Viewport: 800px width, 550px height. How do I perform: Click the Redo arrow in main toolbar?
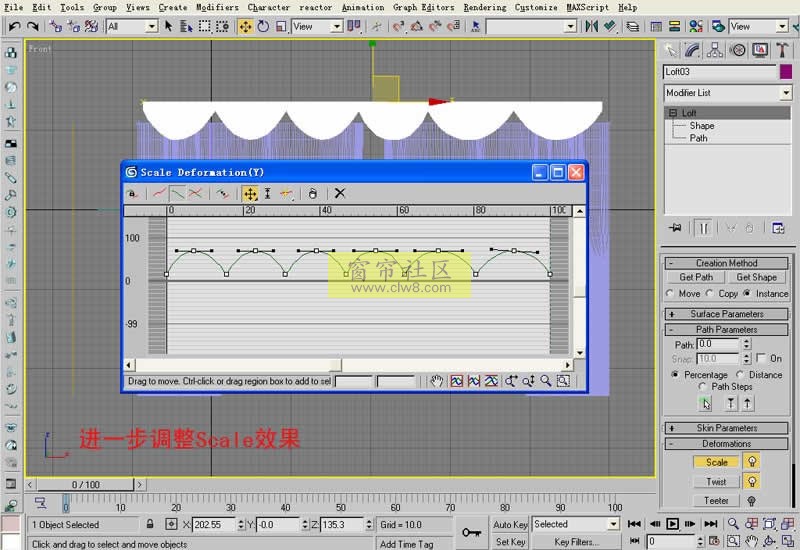(33, 26)
